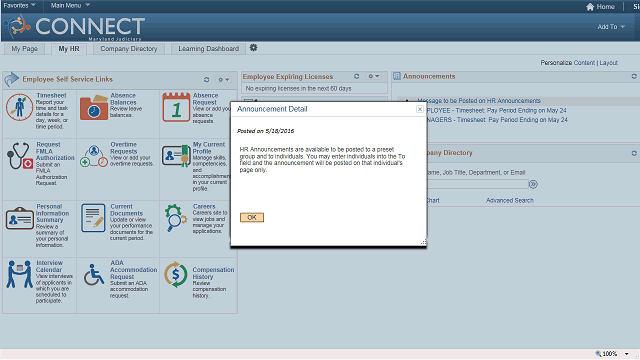
Task: Open the Current Documents icon
Action: coord(93,218)
